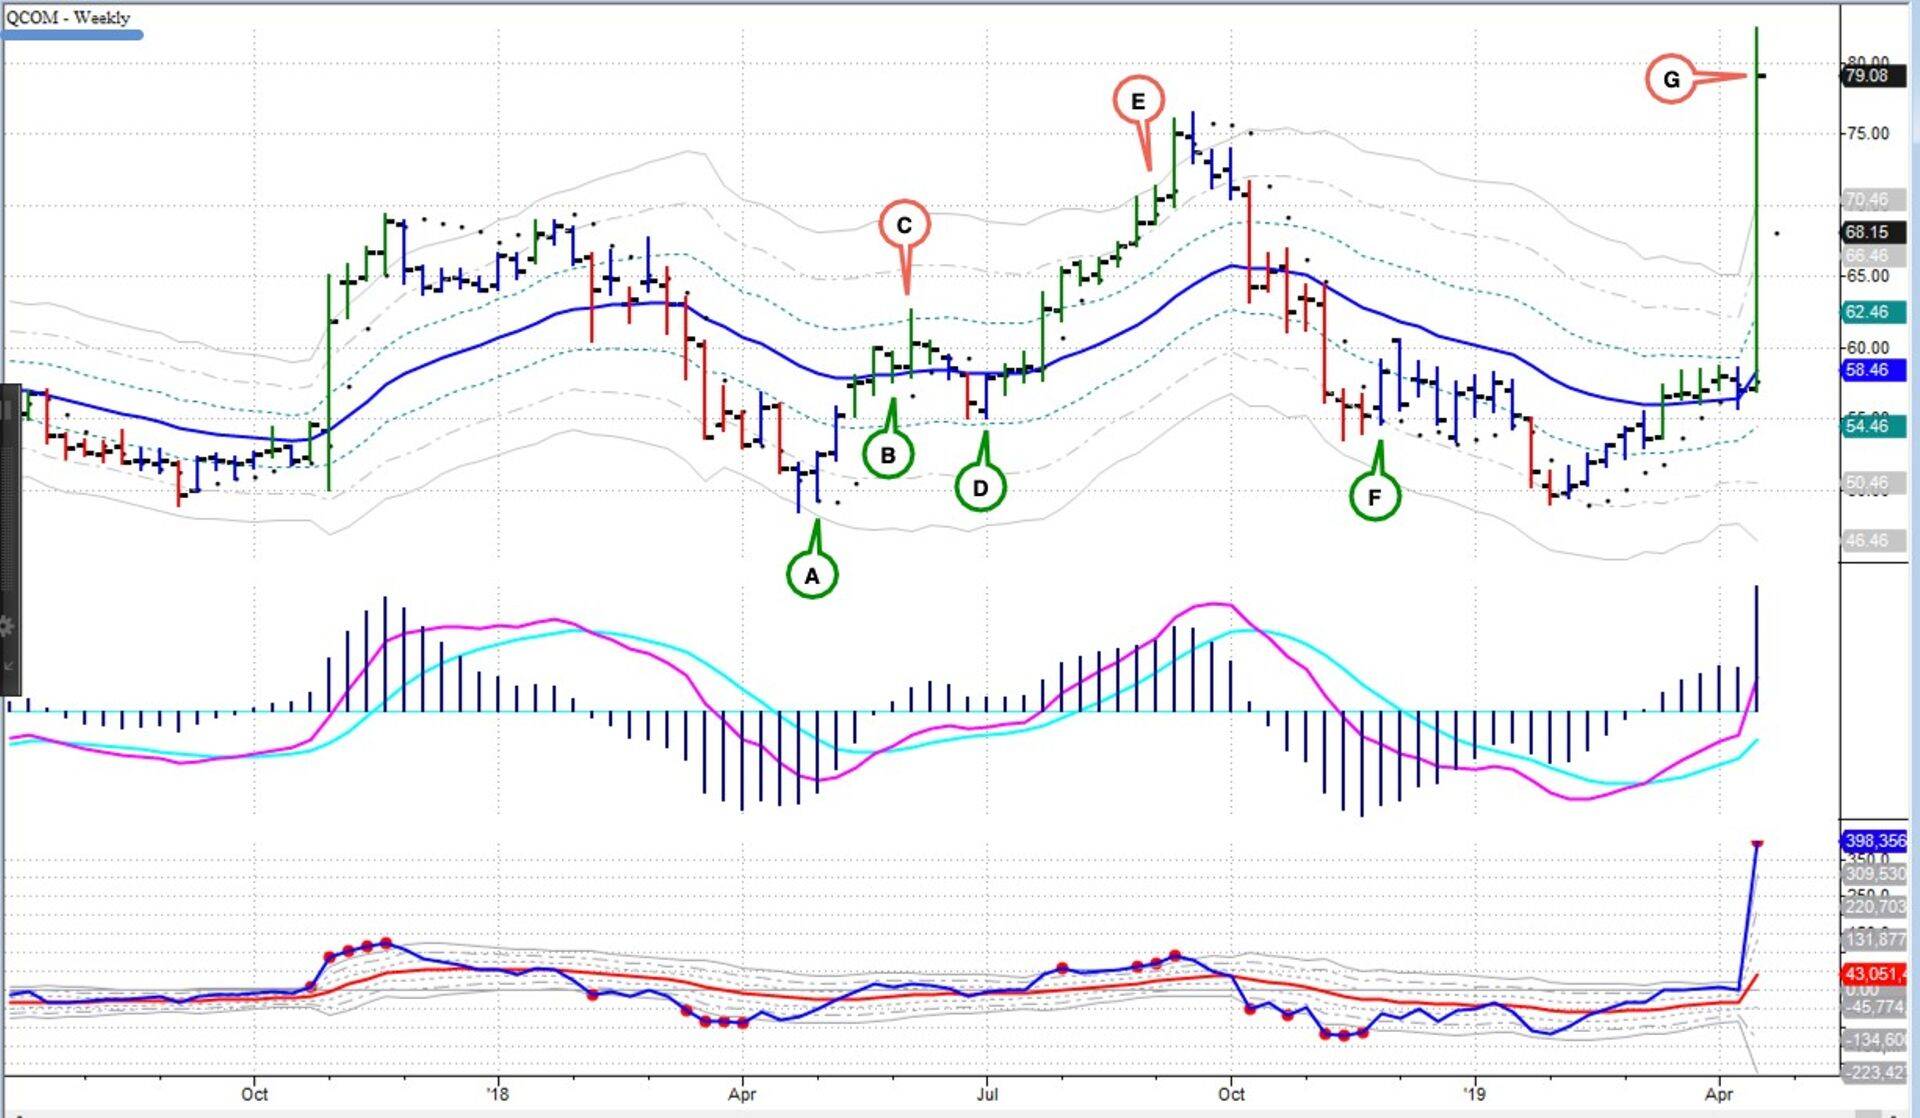Click the QCOM - Weekly chart title
The width and height of the screenshot is (1920, 1118).
pos(67,17)
